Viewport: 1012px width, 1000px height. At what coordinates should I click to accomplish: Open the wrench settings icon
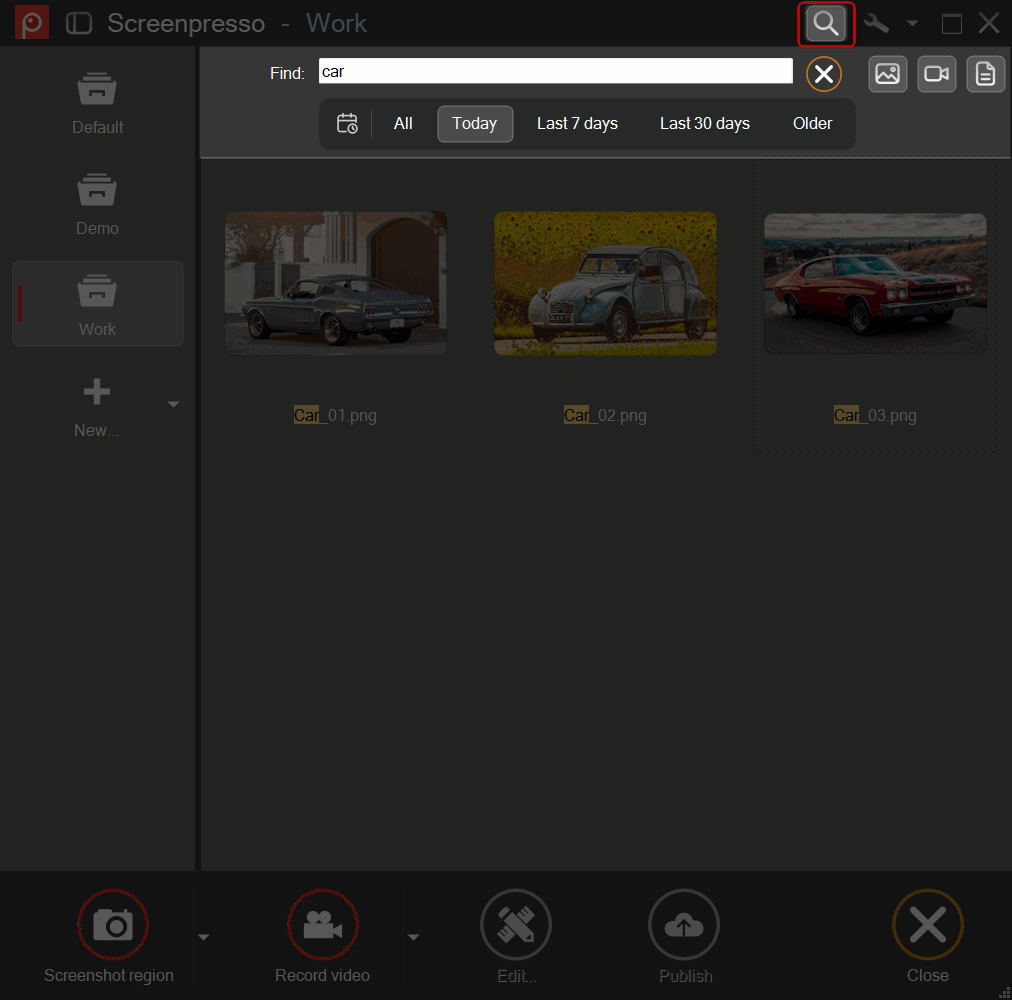click(x=876, y=24)
